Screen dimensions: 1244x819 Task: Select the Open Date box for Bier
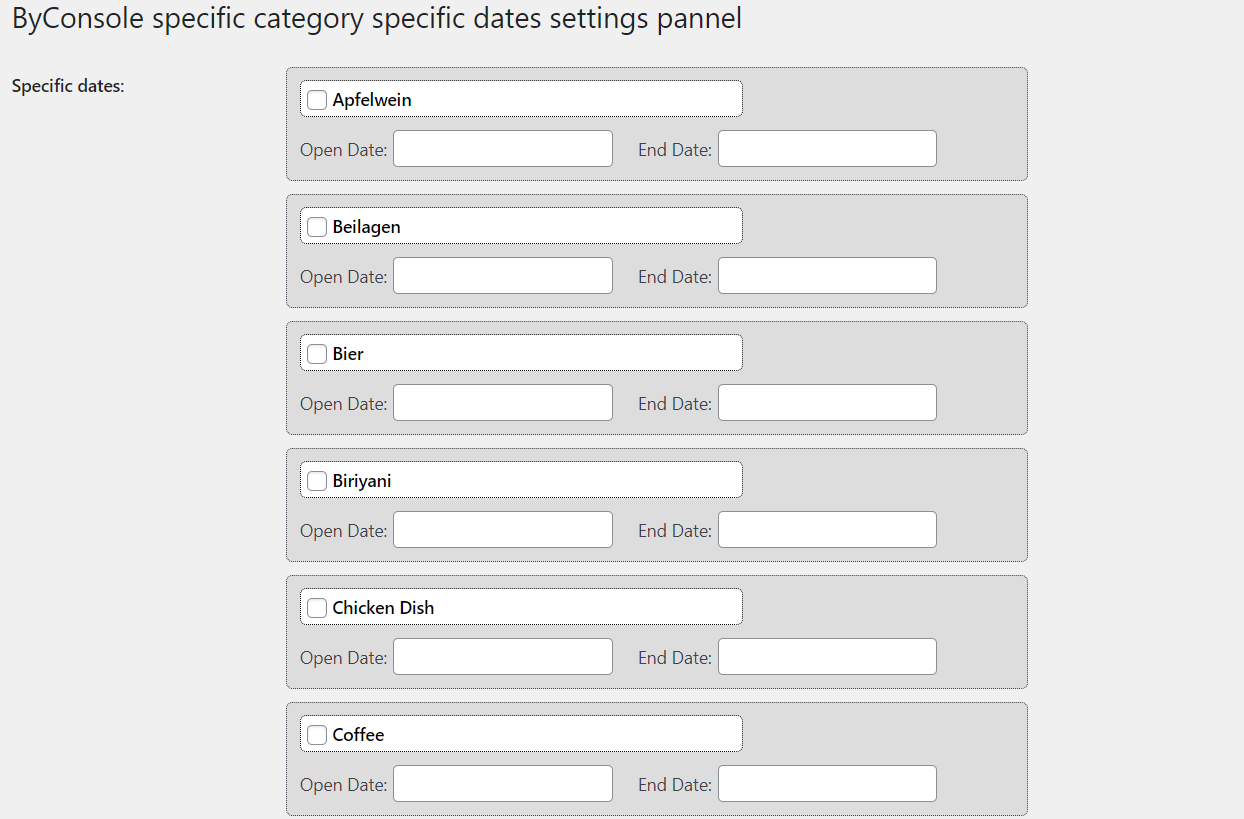502,402
